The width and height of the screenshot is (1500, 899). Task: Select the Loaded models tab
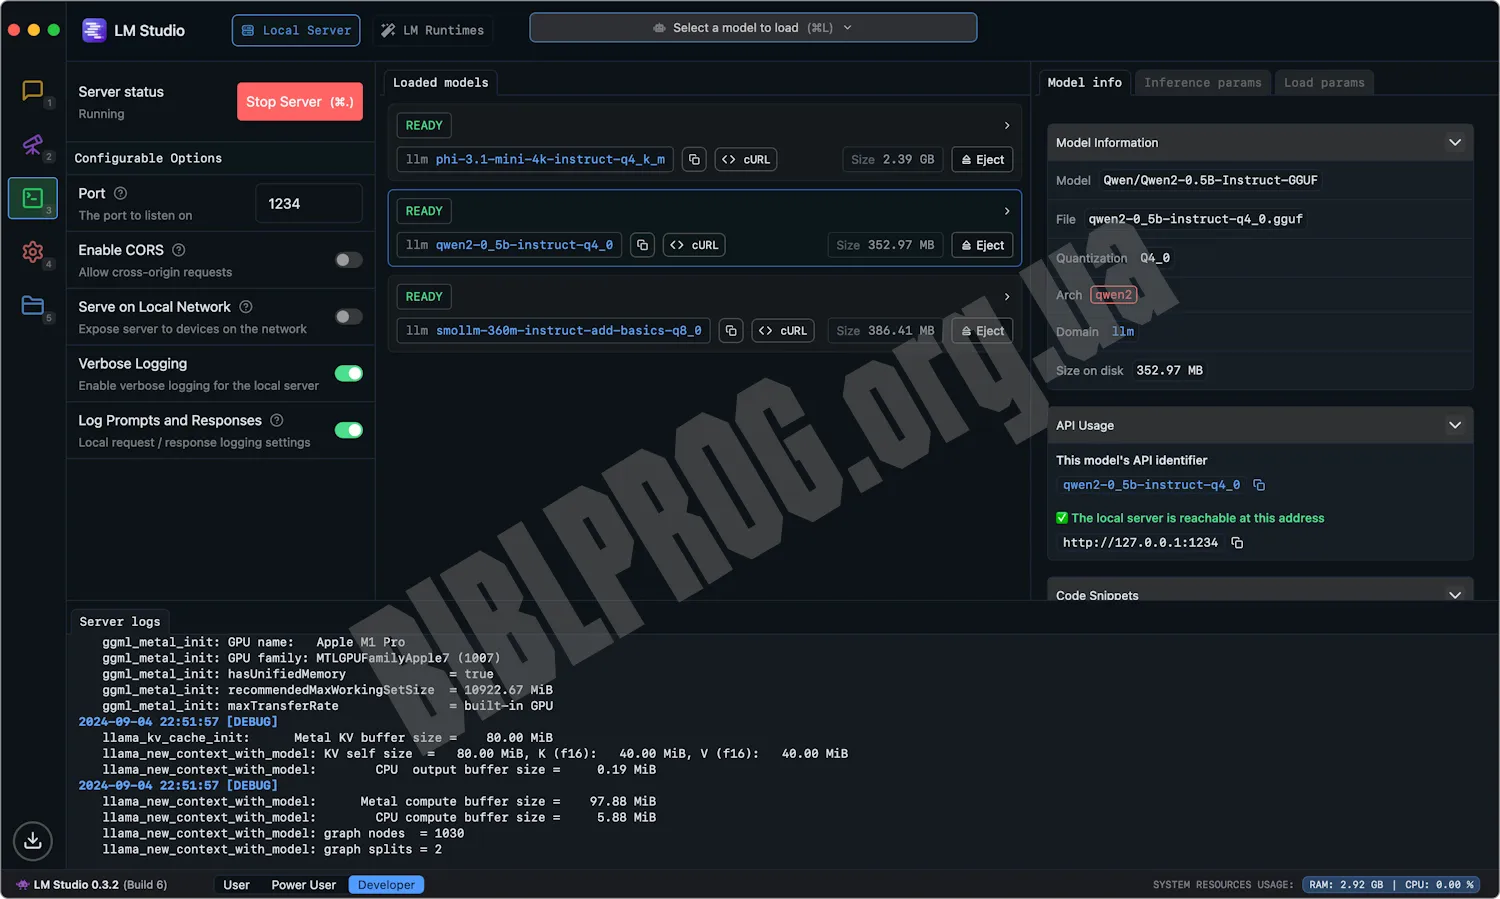[441, 83]
